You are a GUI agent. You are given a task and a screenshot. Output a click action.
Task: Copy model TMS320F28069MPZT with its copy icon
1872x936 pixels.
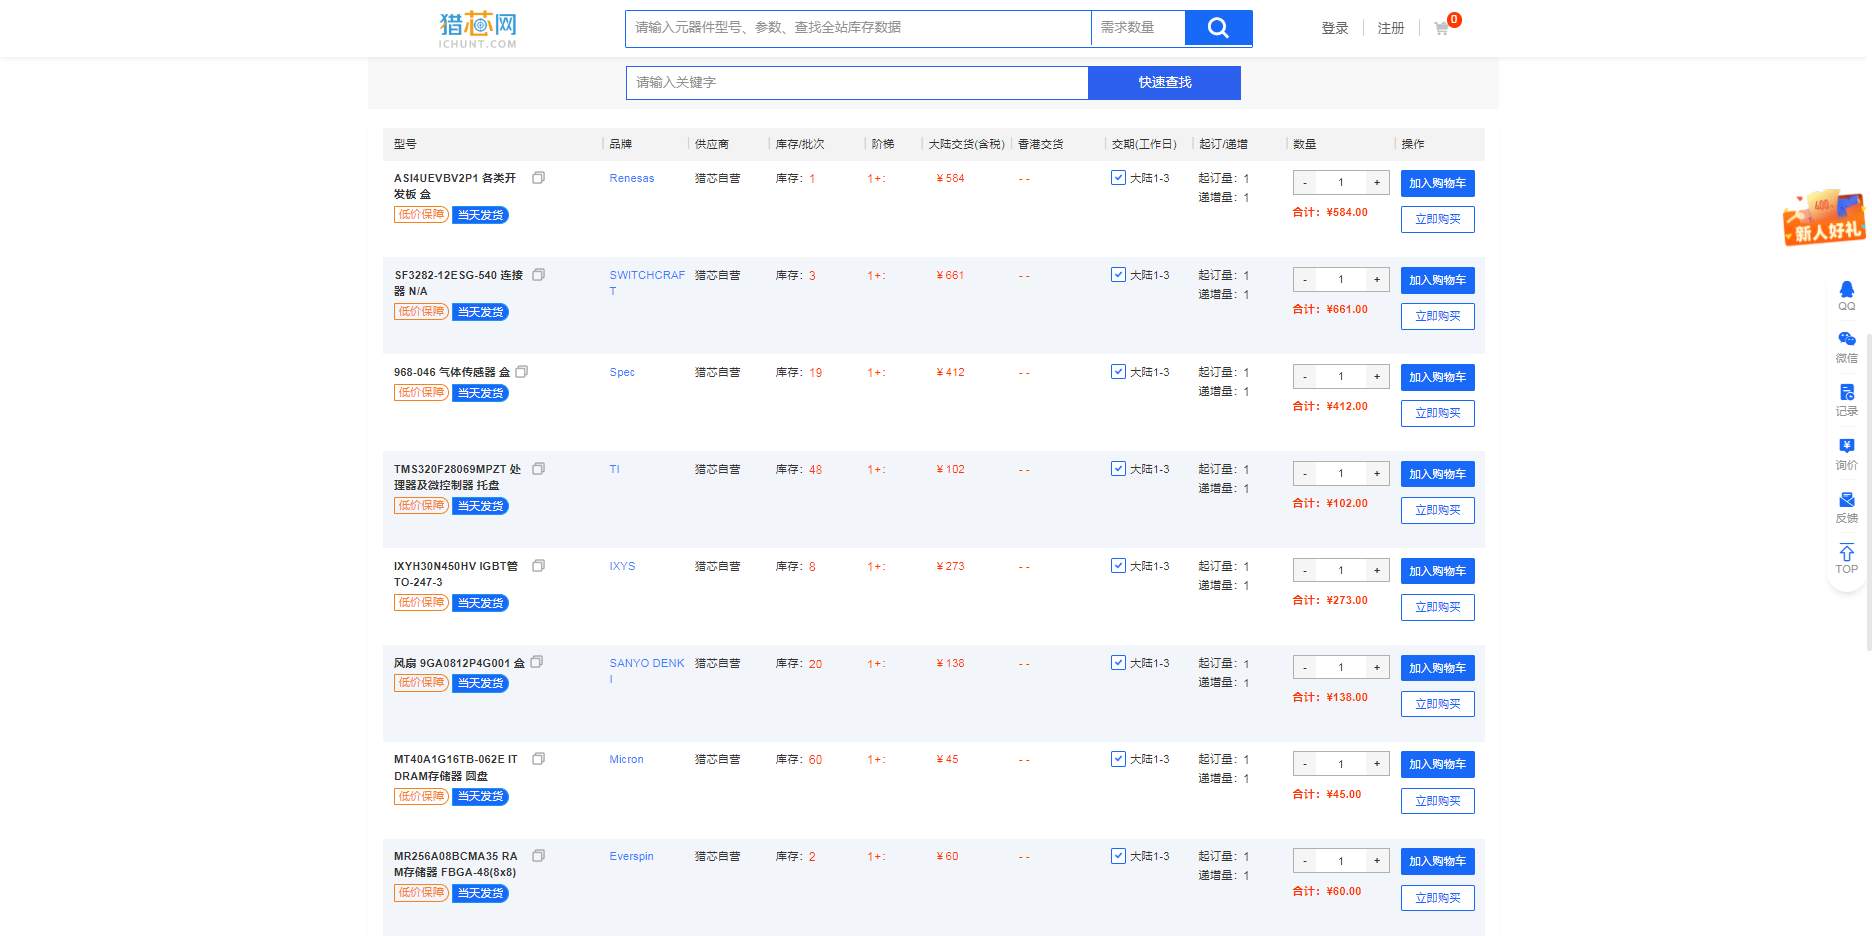click(538, 469)
